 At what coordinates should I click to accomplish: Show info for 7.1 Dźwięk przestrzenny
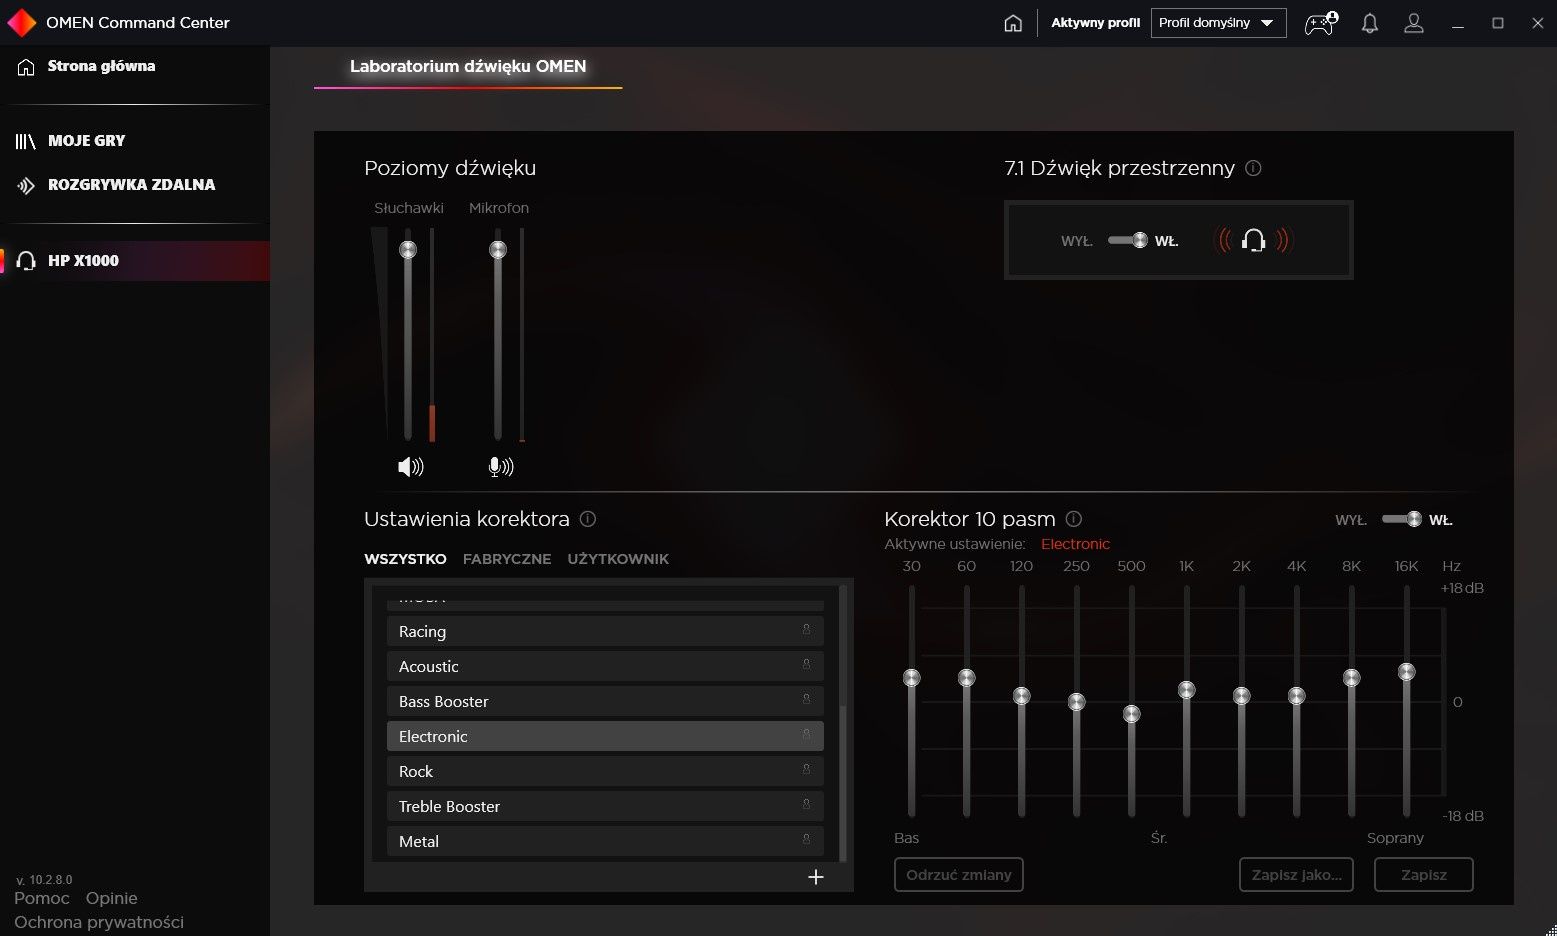(x=1253, y=168)
